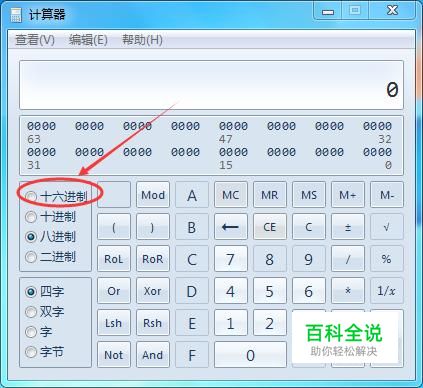Click the M- memory subtract button
Screen dimensions: 423x388
[387, 195]
